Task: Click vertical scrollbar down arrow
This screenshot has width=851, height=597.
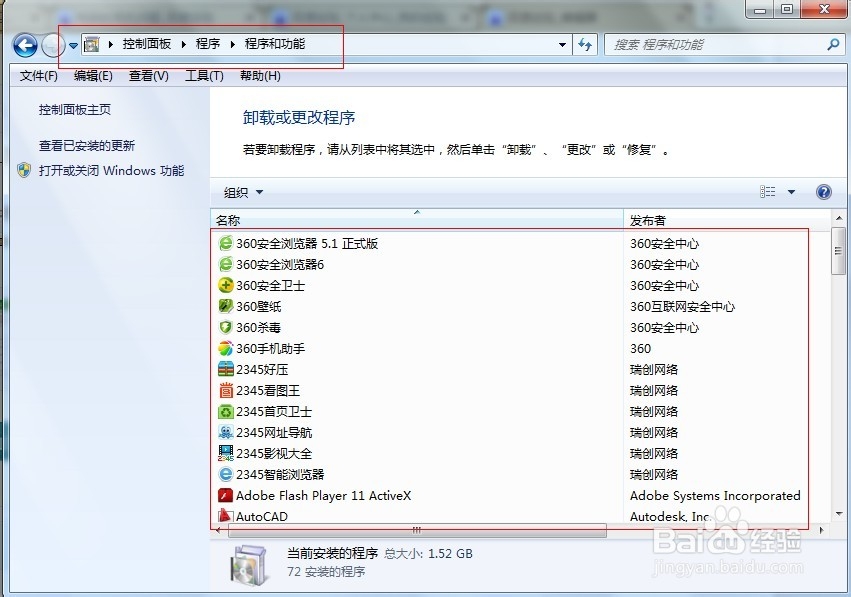Action: [x=839, y=514]
